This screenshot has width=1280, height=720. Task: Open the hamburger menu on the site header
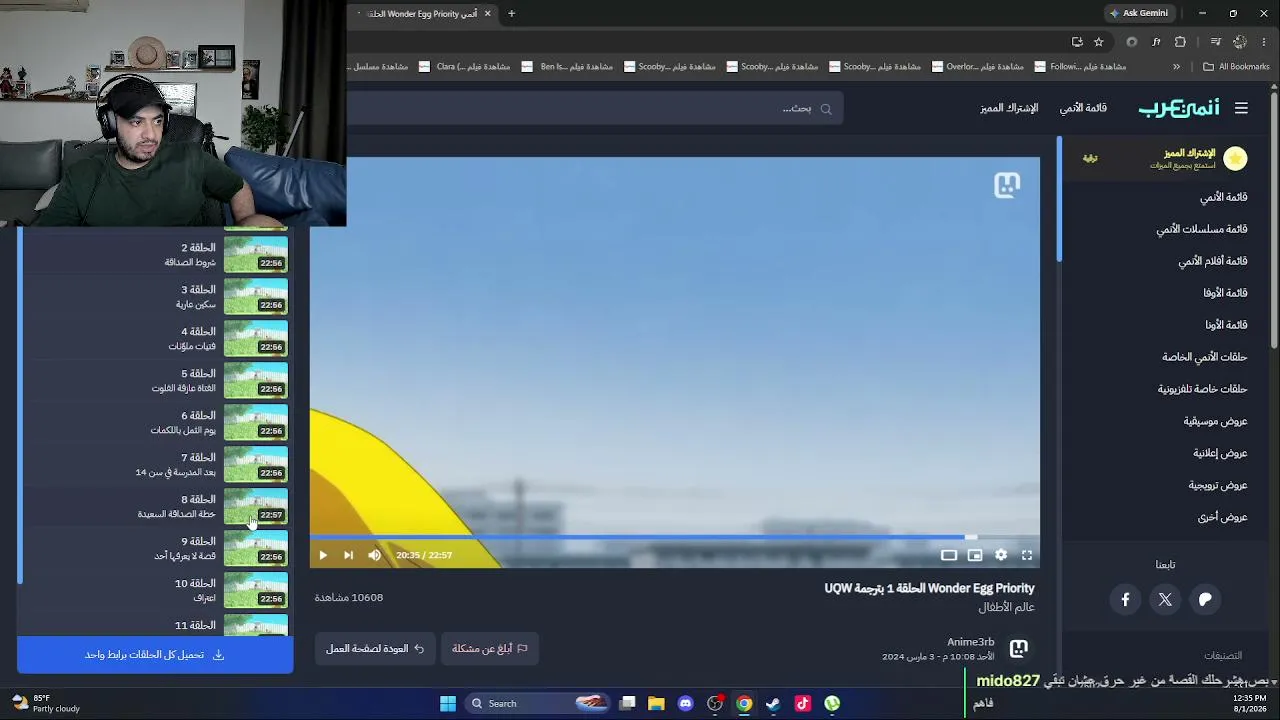click(1241, 108)
